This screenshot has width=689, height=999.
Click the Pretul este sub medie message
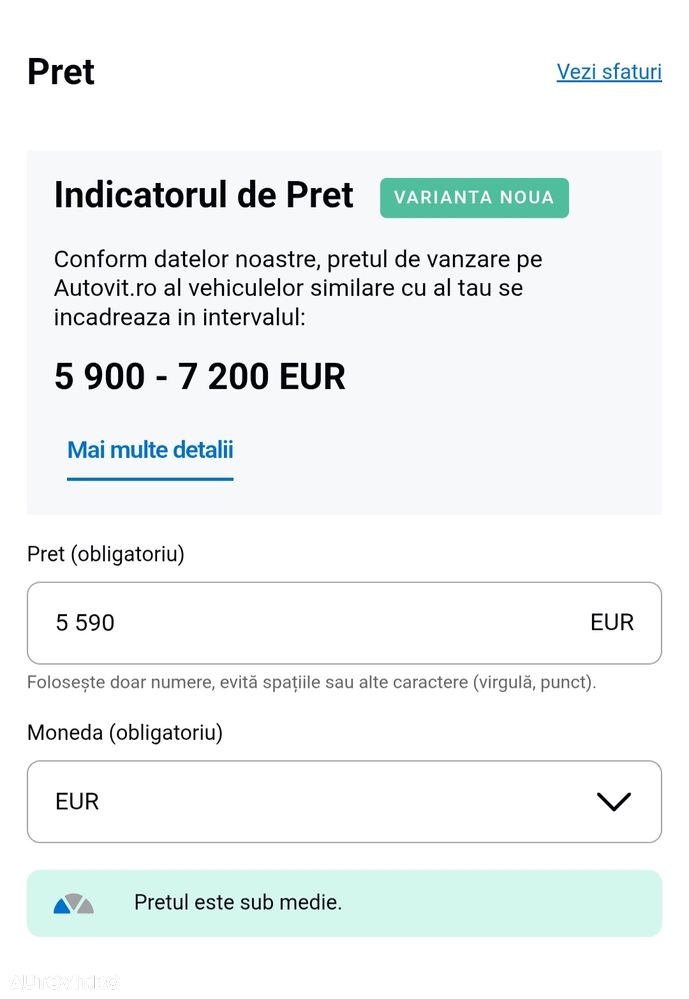pos(238,903)
